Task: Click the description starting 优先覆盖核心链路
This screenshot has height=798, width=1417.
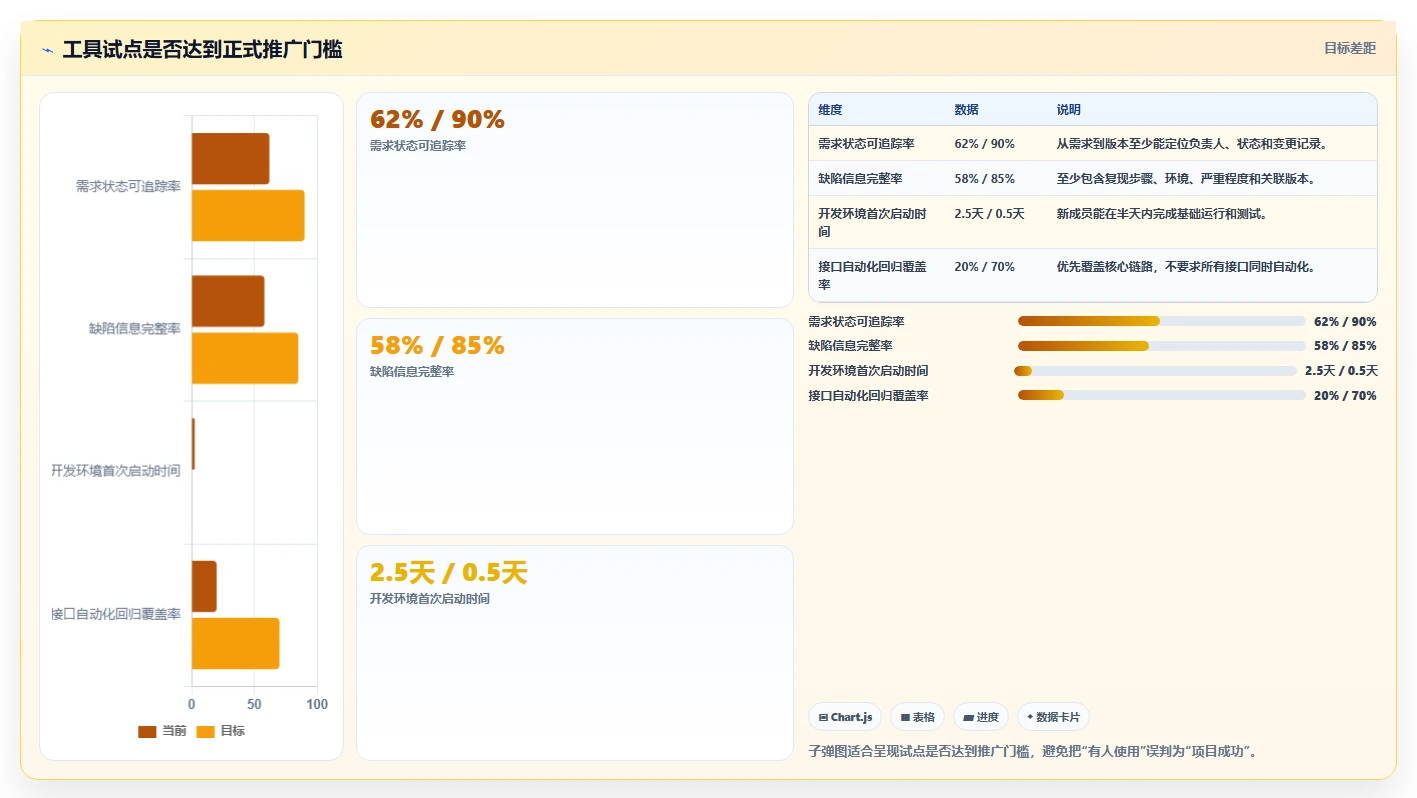Action: (x=1186, y=267)
